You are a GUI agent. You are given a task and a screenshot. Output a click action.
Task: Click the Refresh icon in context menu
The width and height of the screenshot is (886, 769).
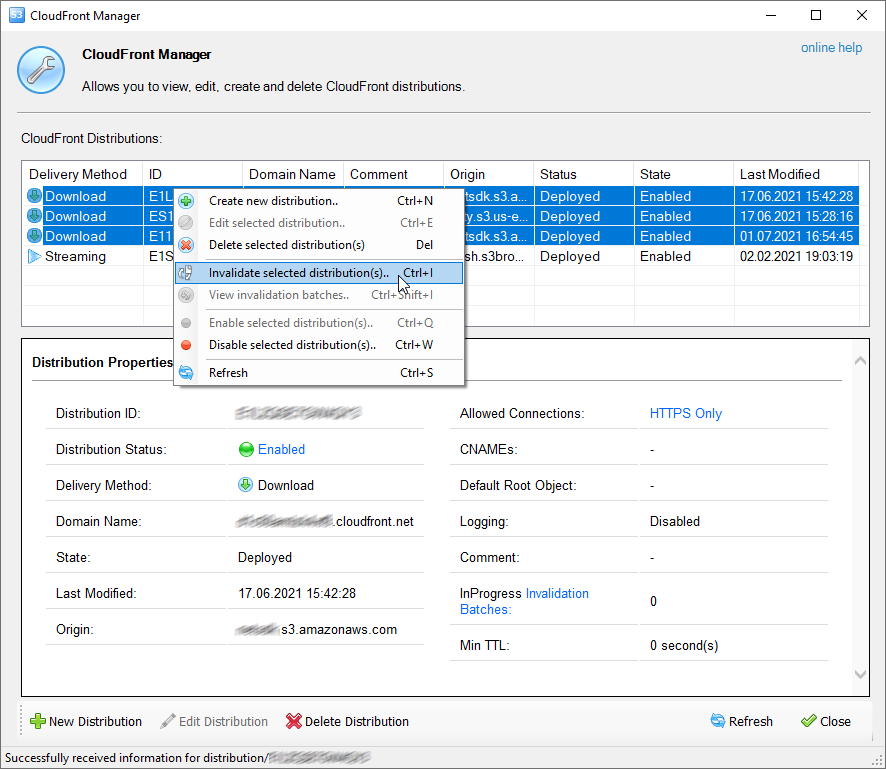tap(186, 372)
